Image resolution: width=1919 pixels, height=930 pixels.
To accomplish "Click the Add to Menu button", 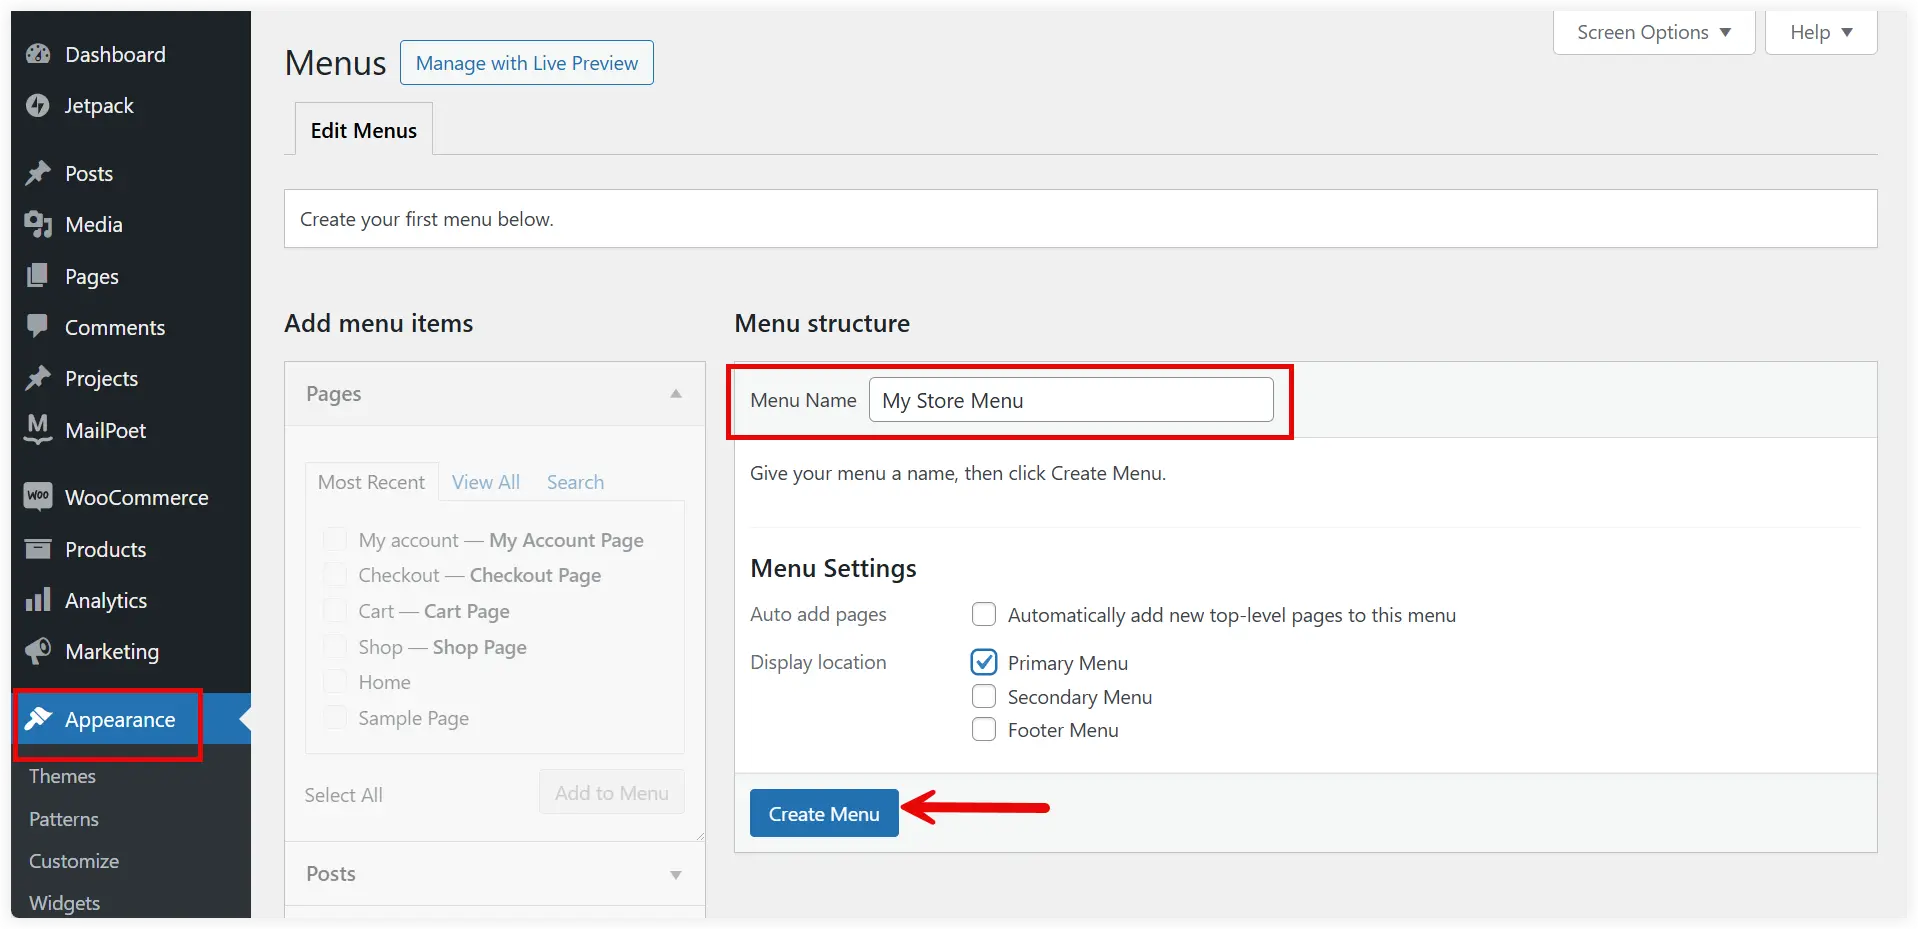I will coord(612,793).
